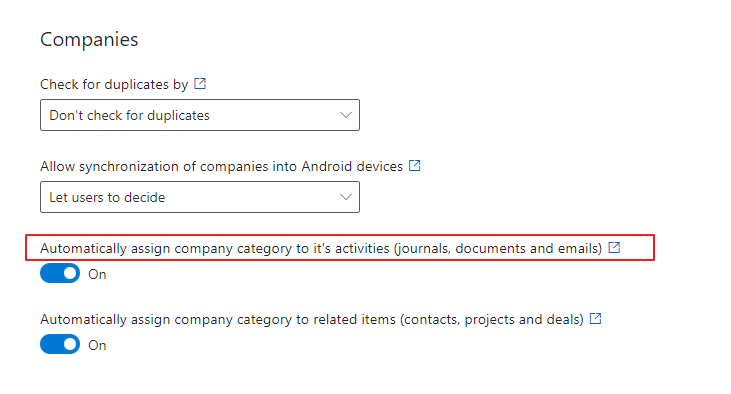Viewport: 731px width, 394px height.
Task: Click the Allow synchronization of companies label
Action: pos(221,166)
